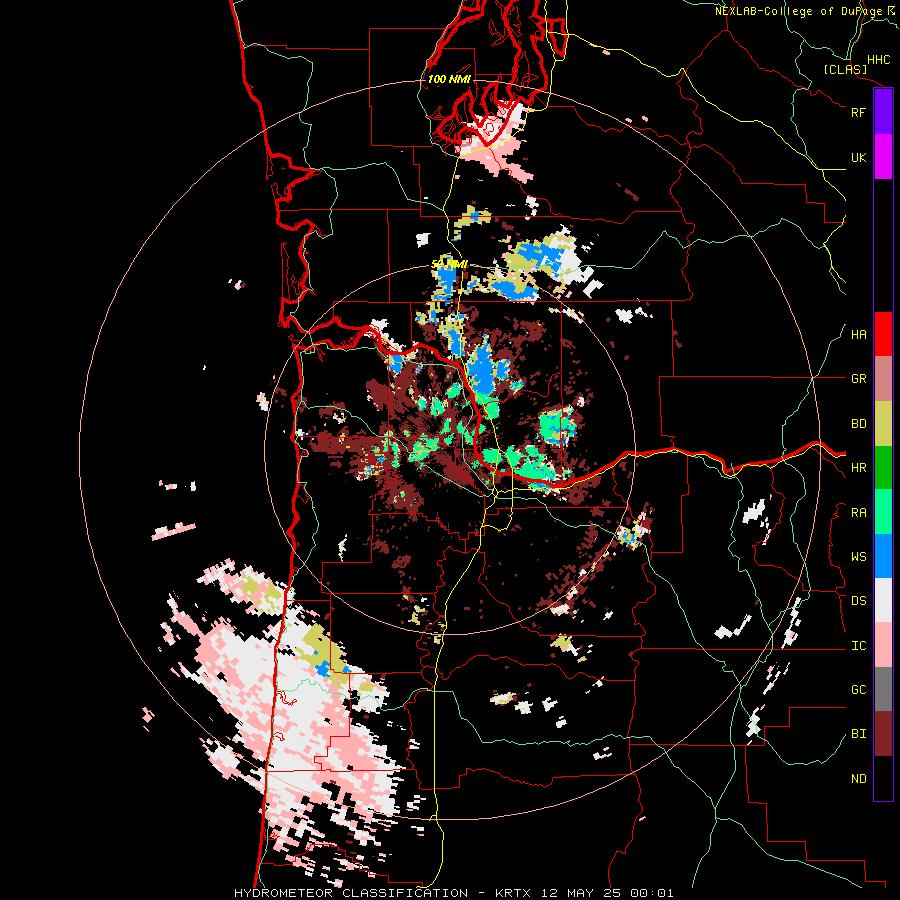Click the purple RF legend swatch
The image size is (900, 900).
click(x=883, y=112)
